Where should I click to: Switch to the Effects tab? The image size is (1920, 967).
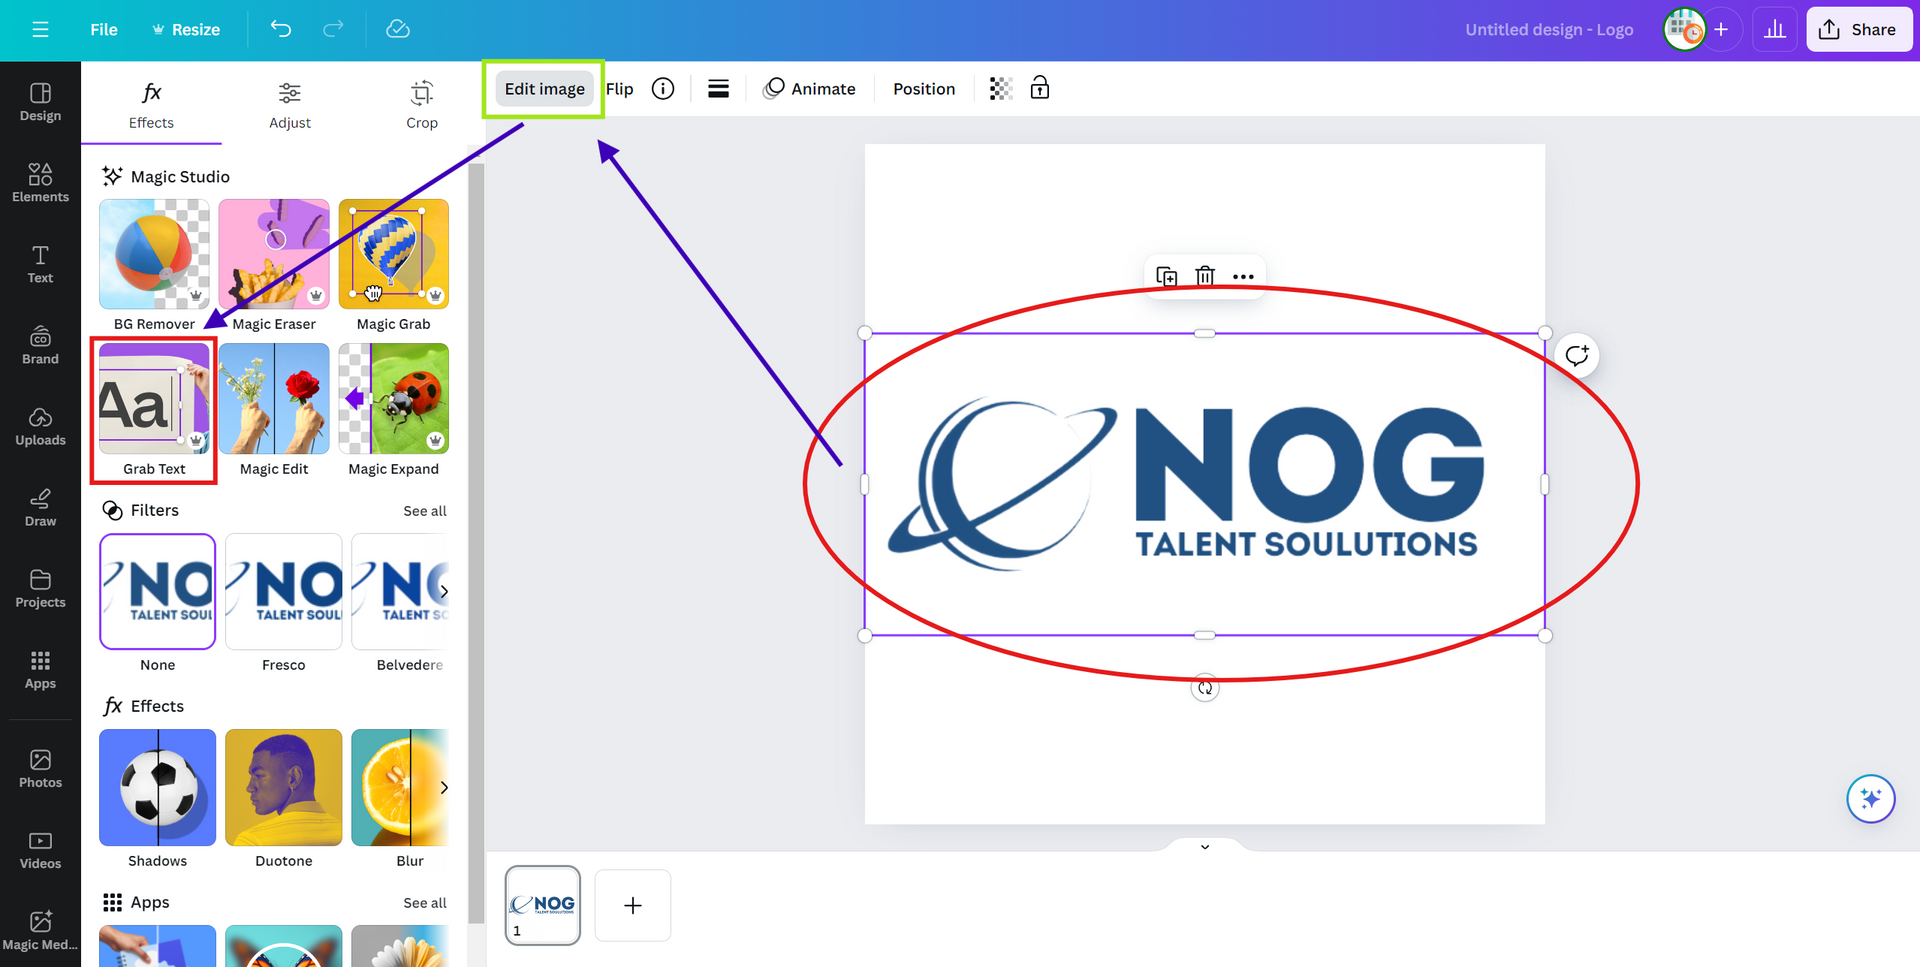coord(151,105)
